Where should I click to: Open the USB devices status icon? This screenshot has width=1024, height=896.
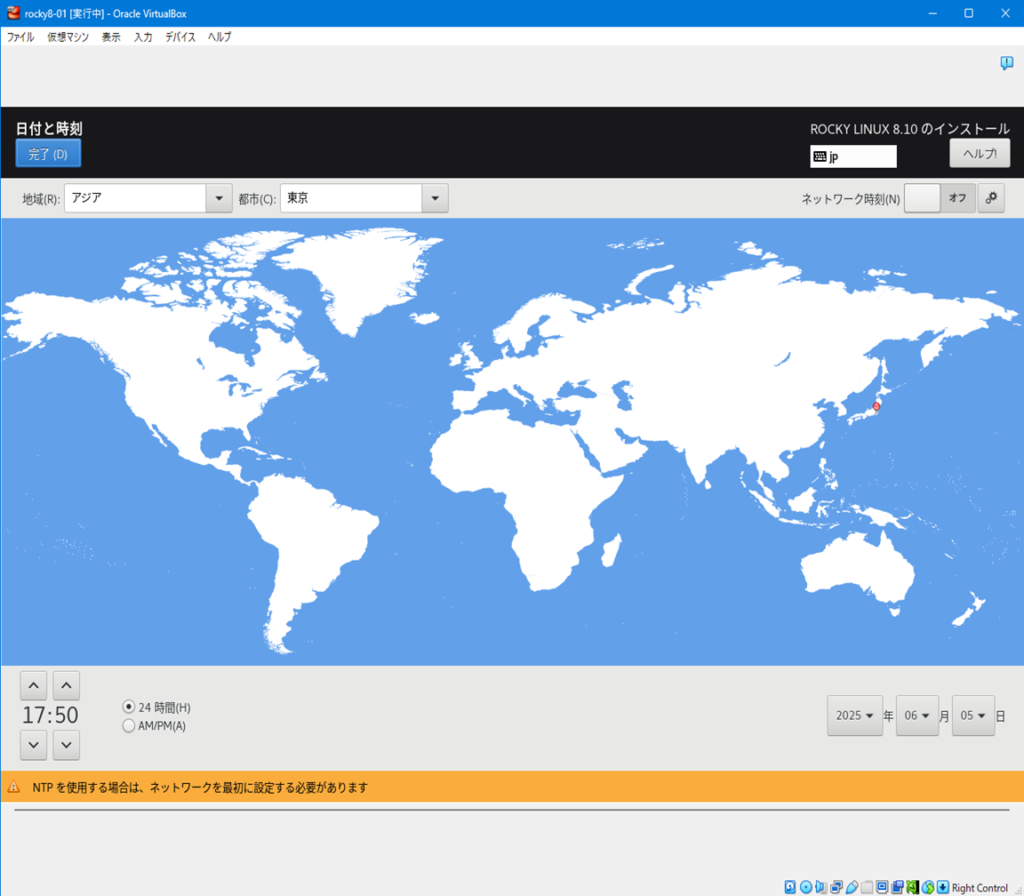coord(852,887)
